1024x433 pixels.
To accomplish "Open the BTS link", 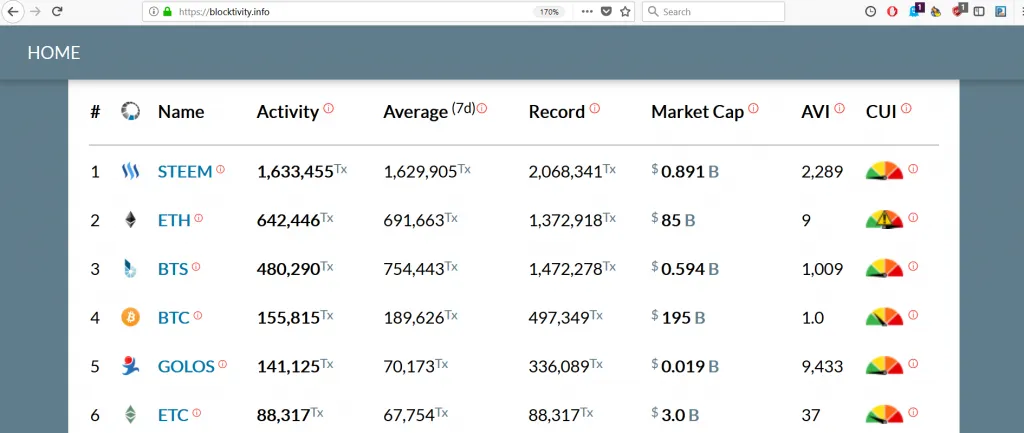I will (173, 268).
